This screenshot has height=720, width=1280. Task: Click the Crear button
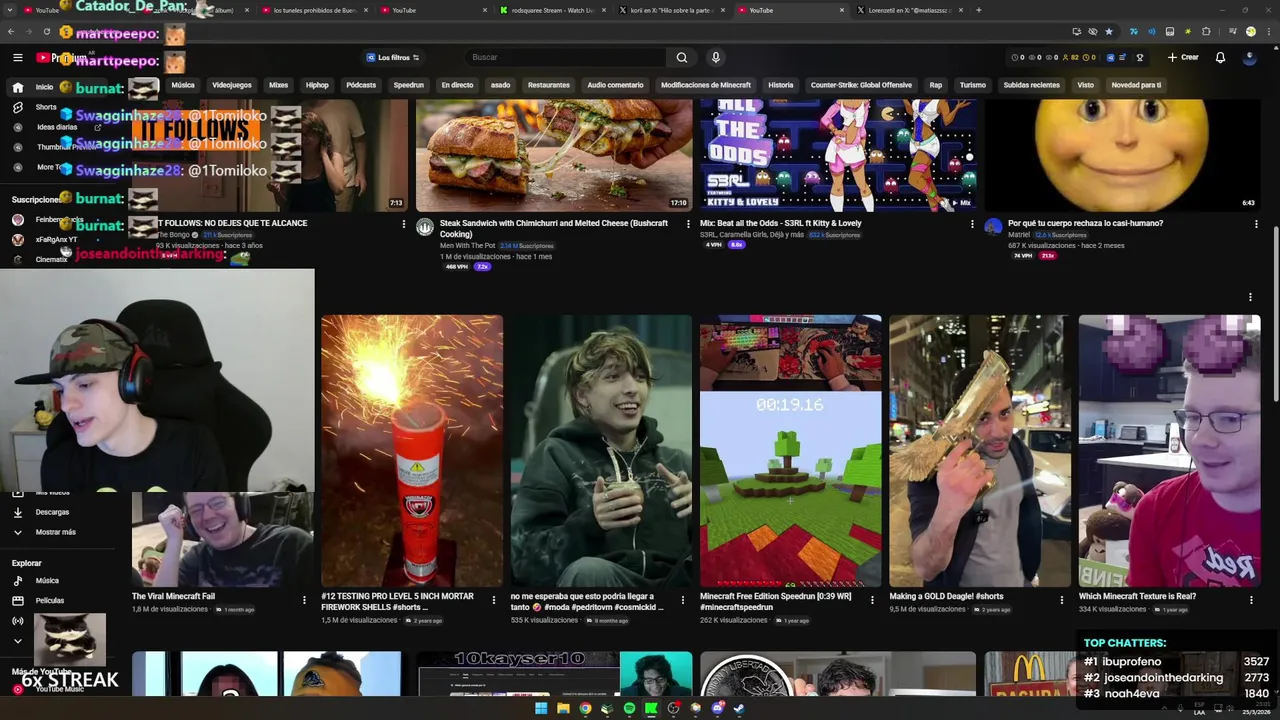[1183, 57]
